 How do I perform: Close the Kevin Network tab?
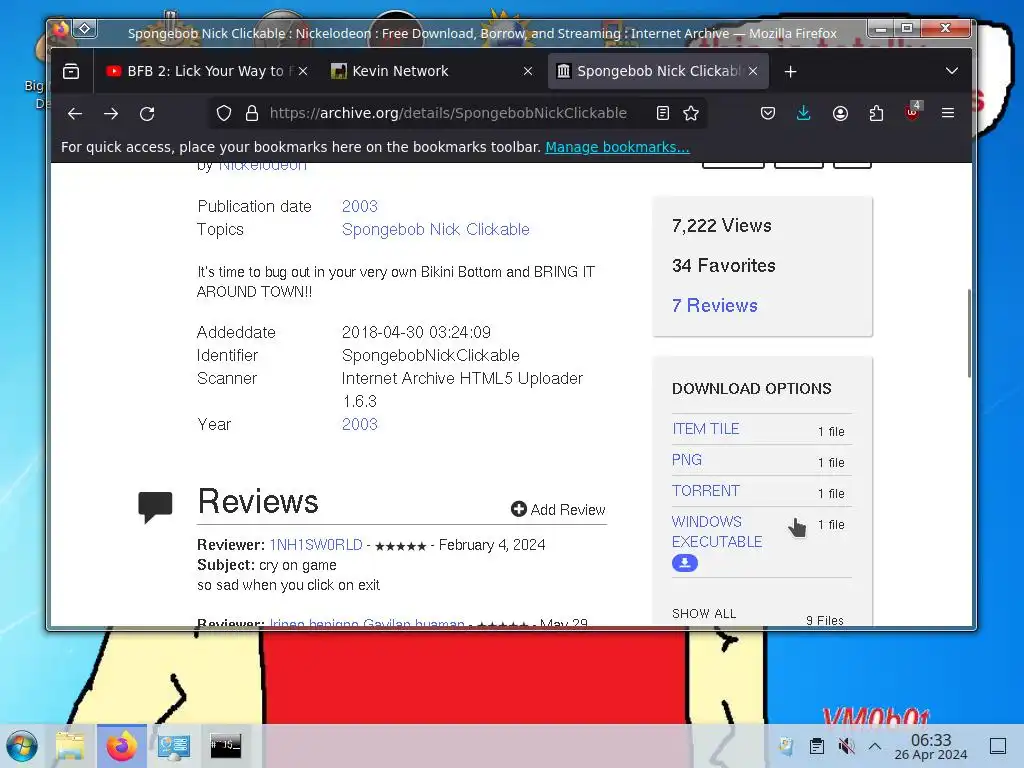[x=528, y=71]
